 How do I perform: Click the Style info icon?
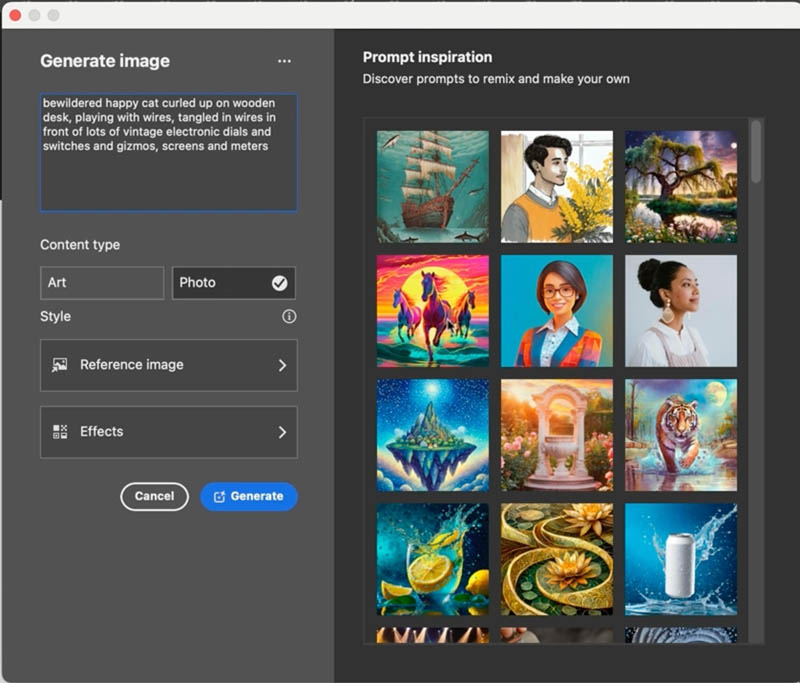(x=289, y=316)
